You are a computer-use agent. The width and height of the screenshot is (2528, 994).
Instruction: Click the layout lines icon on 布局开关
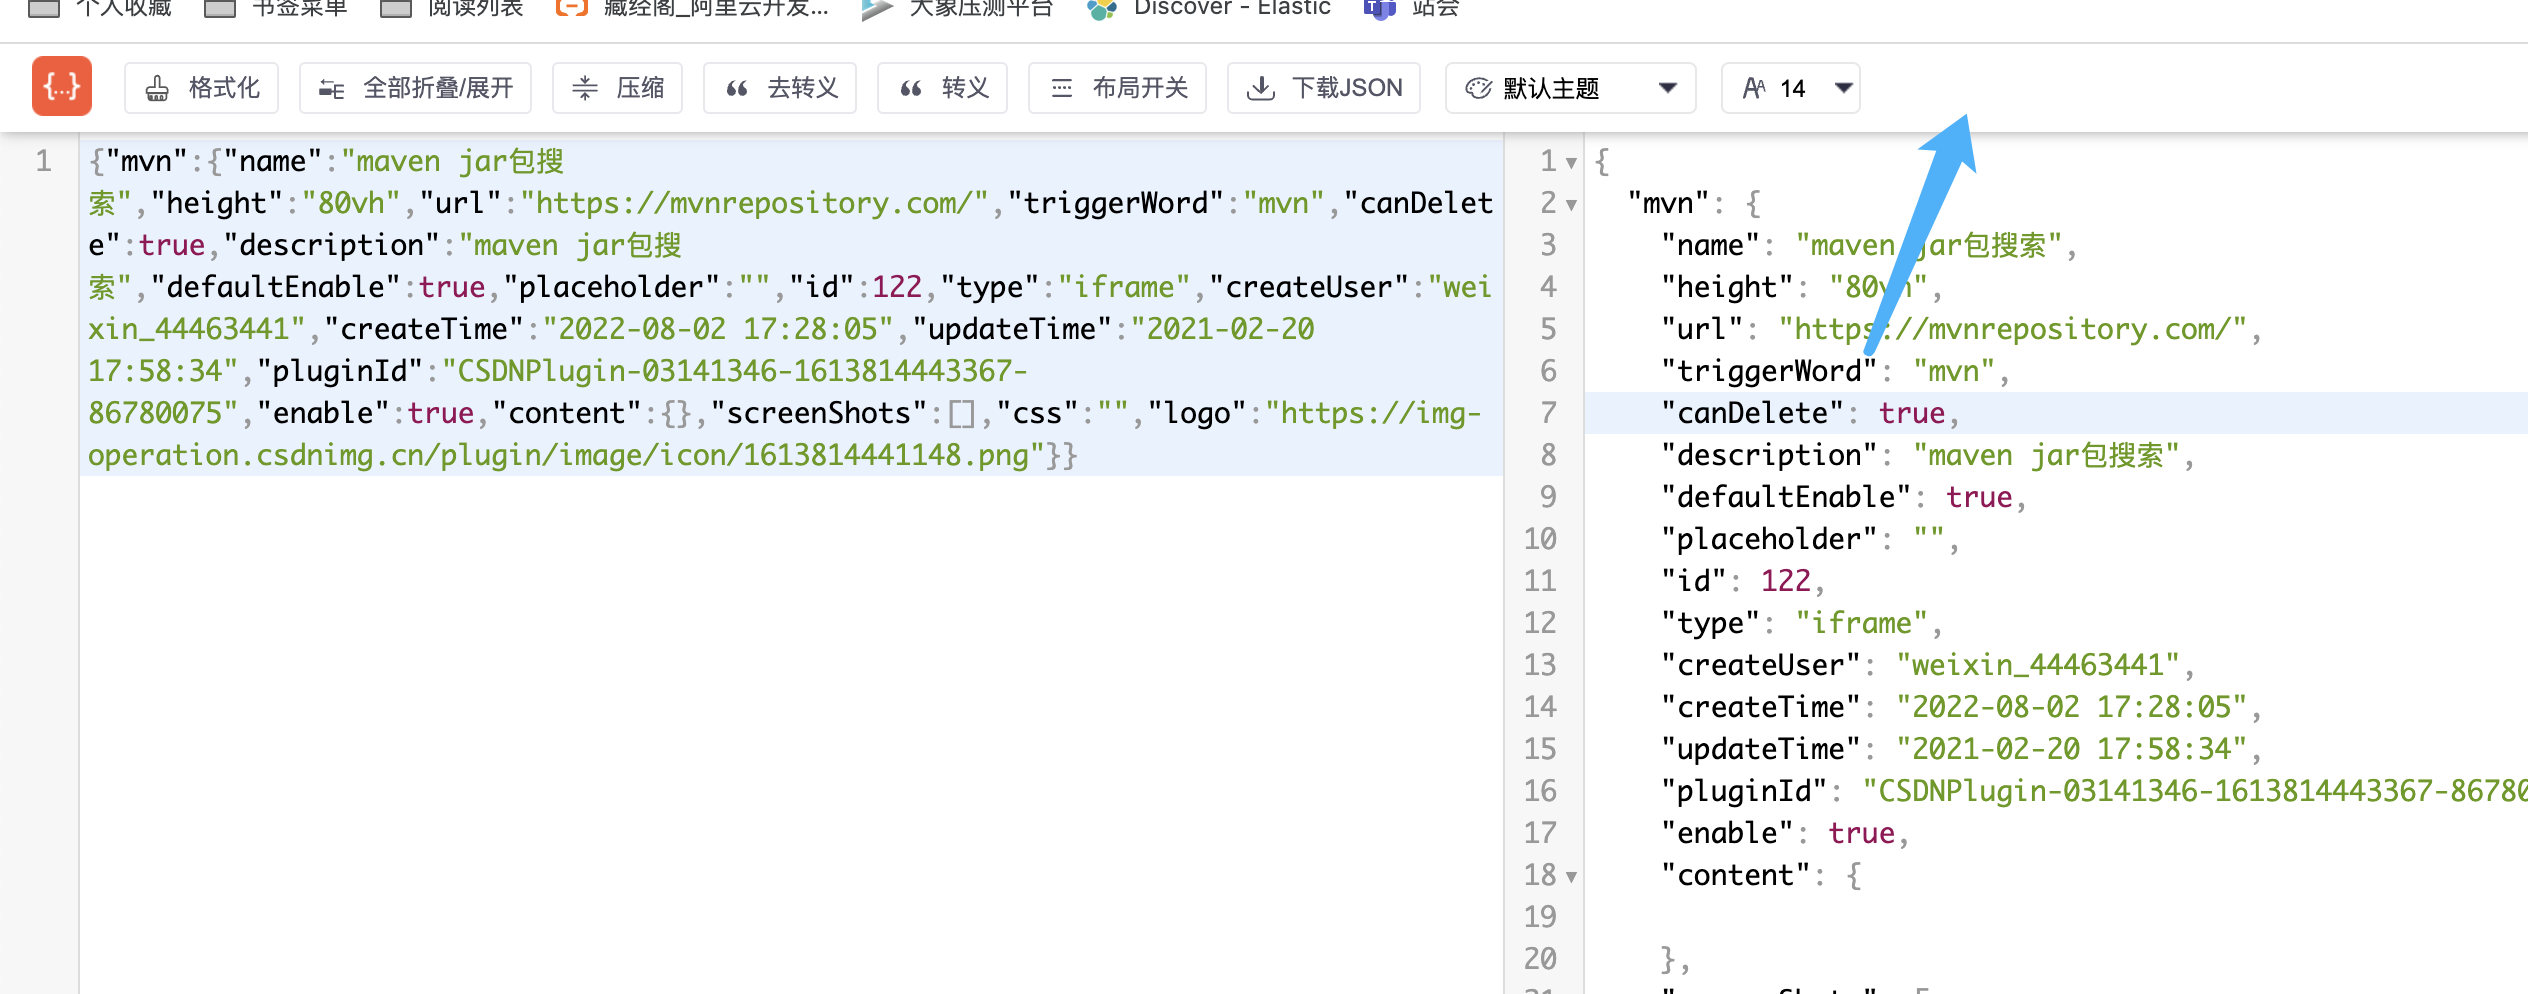click(x=1062, y=89)
